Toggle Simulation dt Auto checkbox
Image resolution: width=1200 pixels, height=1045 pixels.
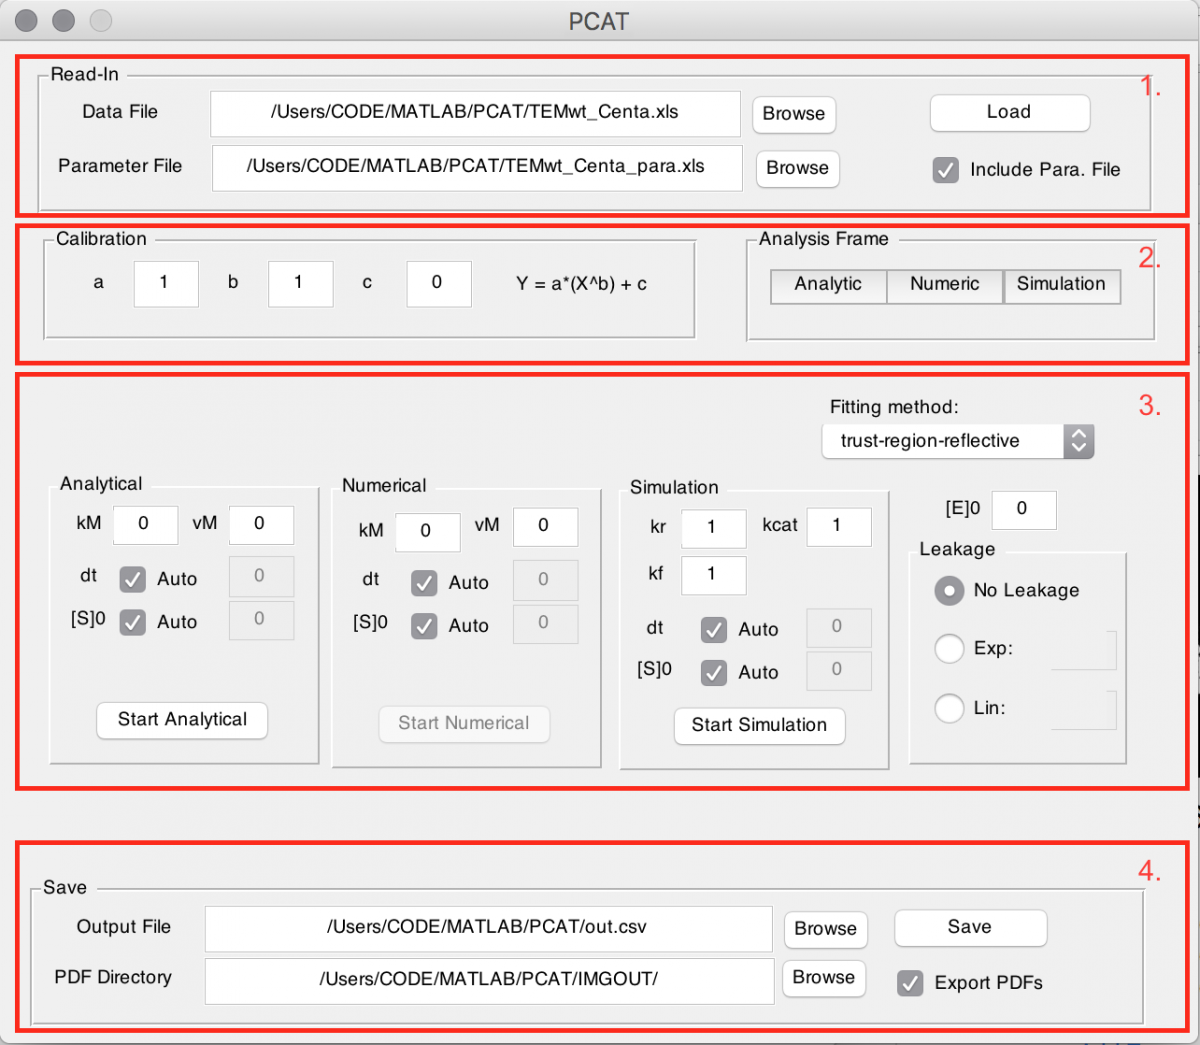714,630
